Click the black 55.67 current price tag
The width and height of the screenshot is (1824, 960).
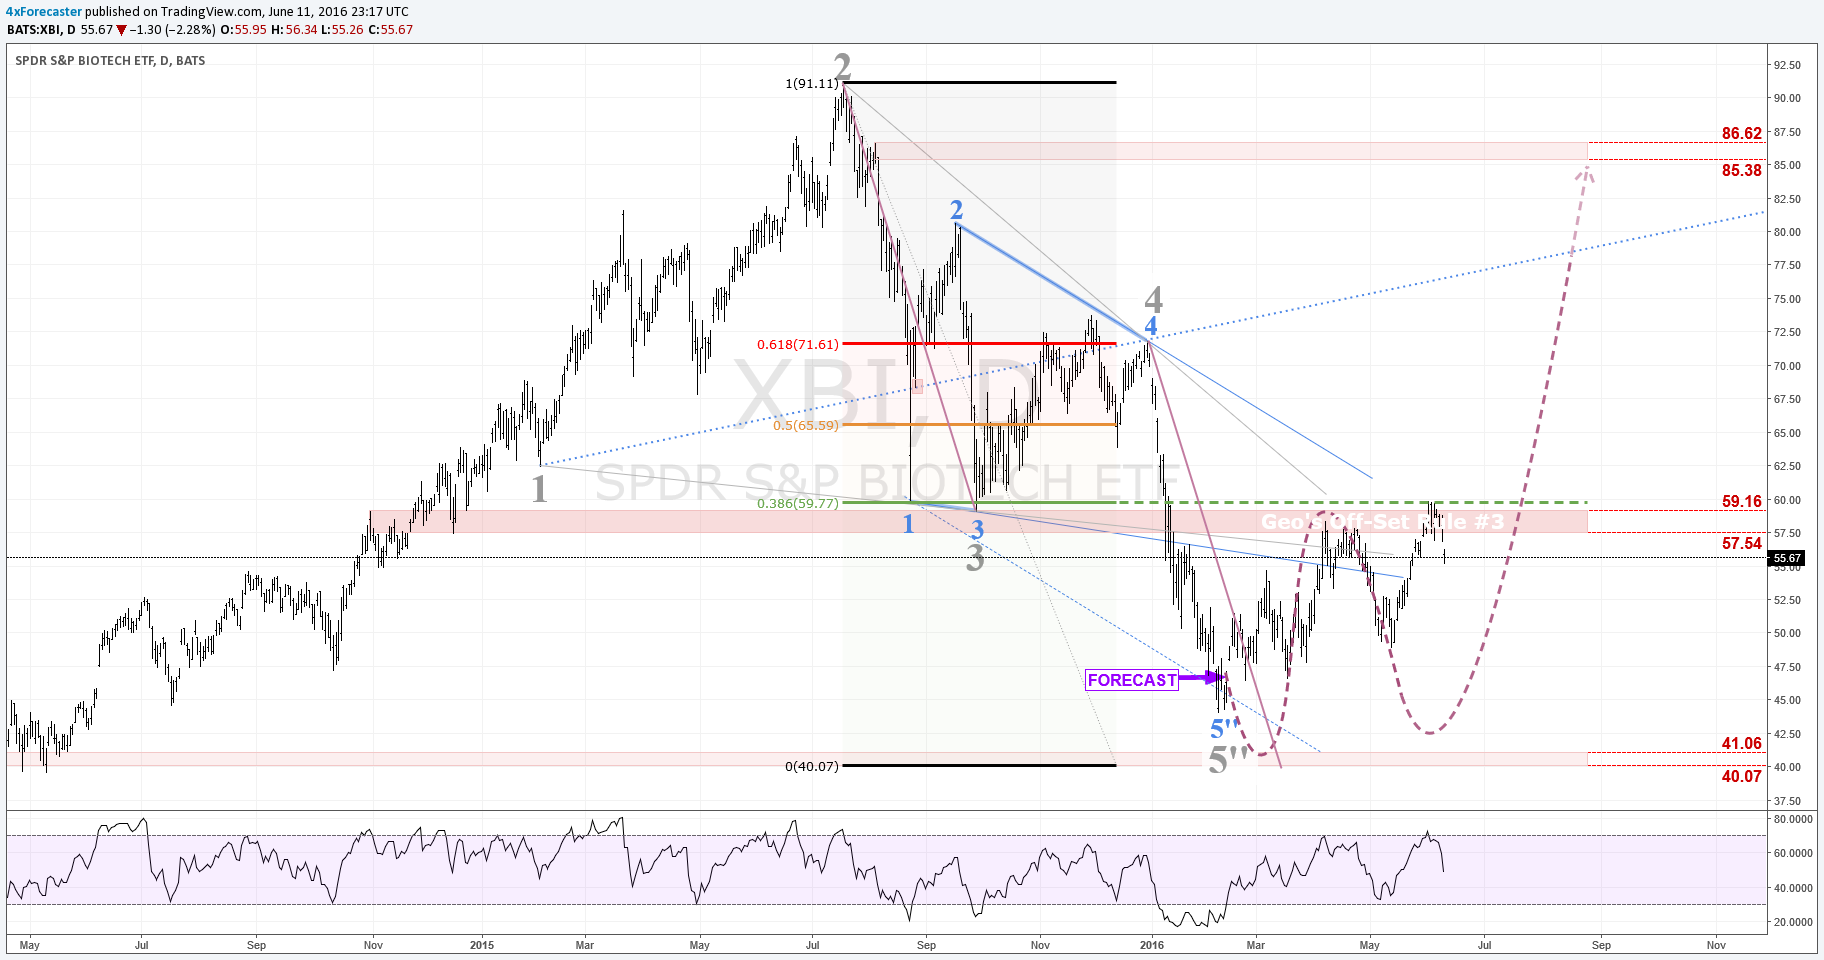[x=1787, y=558]
